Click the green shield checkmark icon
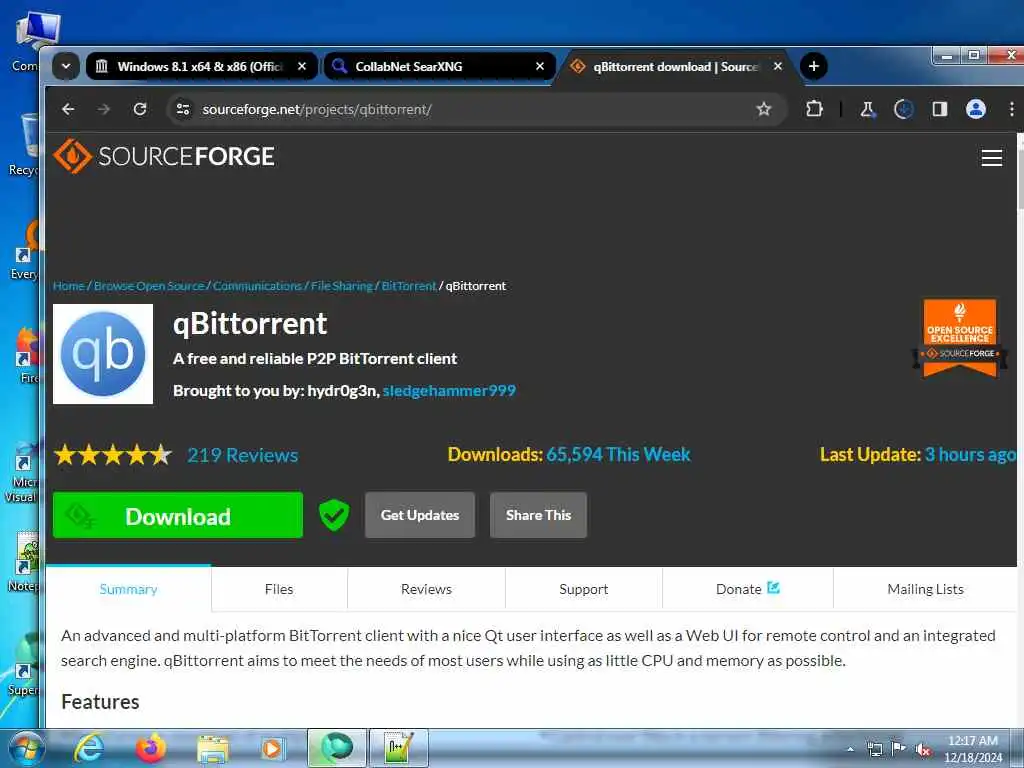The image size is (1024, 768). pyautogui.click(x=334, y=515)
